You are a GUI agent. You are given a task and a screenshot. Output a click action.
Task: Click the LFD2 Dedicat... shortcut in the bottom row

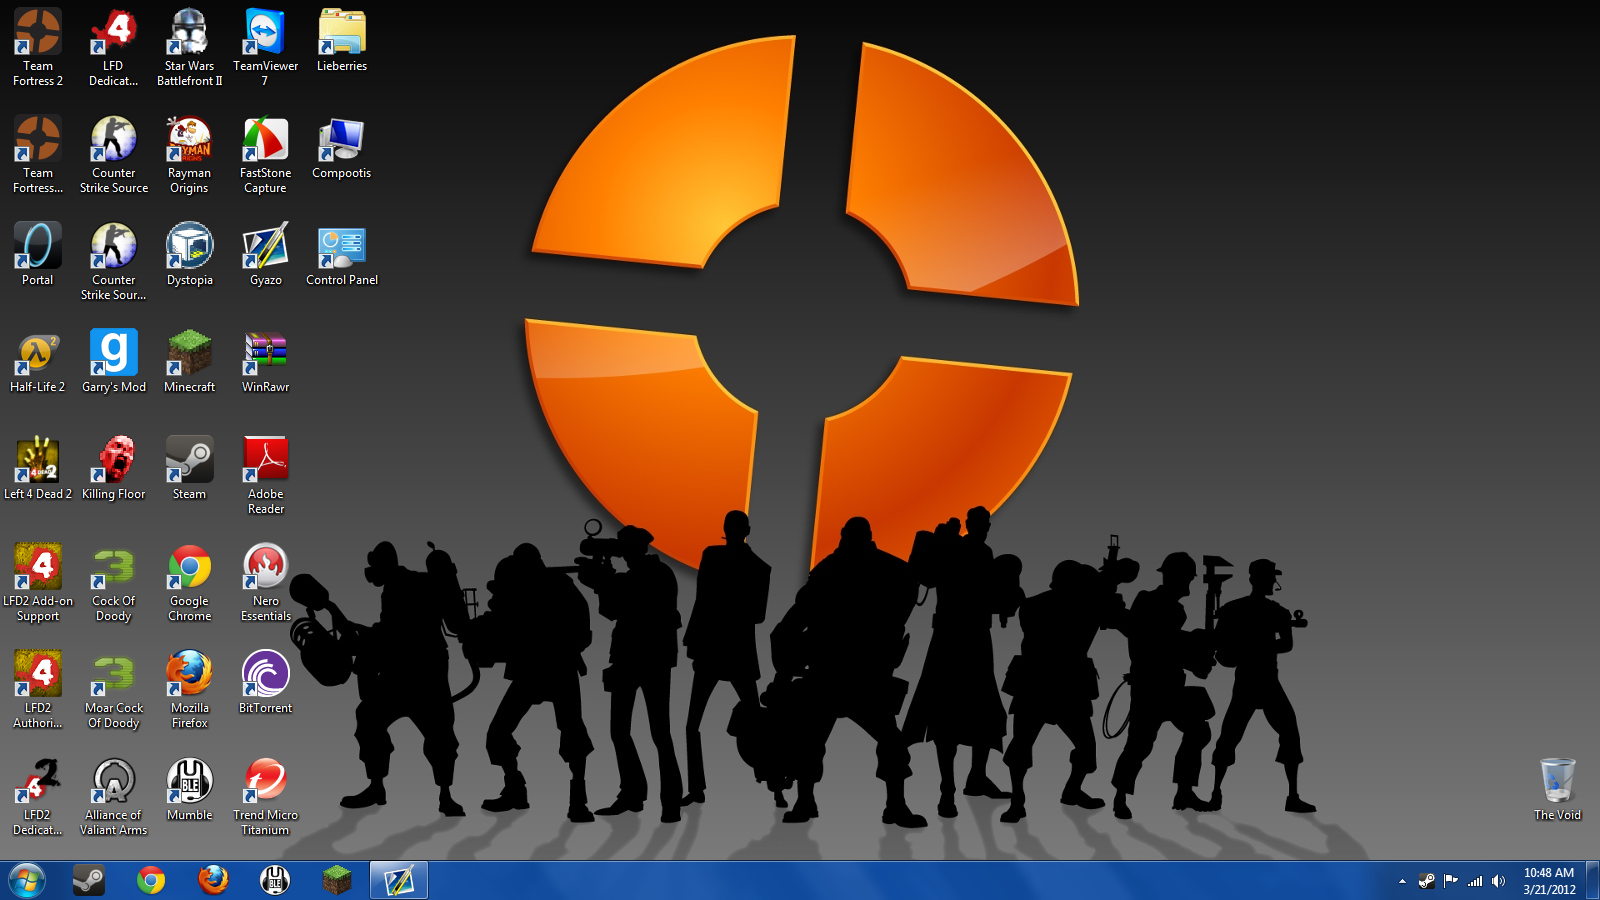(x=38, y=796)
